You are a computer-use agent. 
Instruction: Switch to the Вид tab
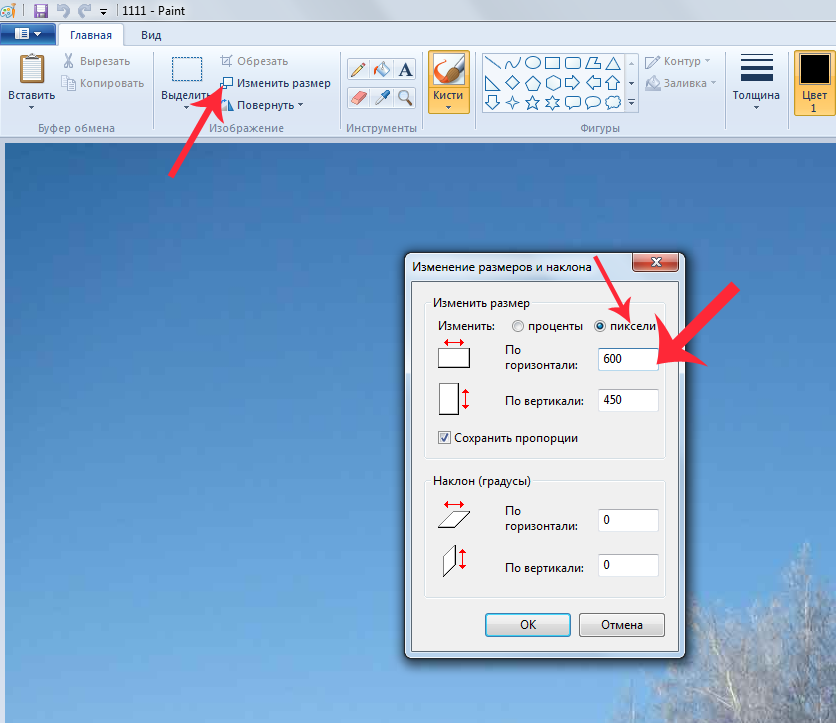151,35
